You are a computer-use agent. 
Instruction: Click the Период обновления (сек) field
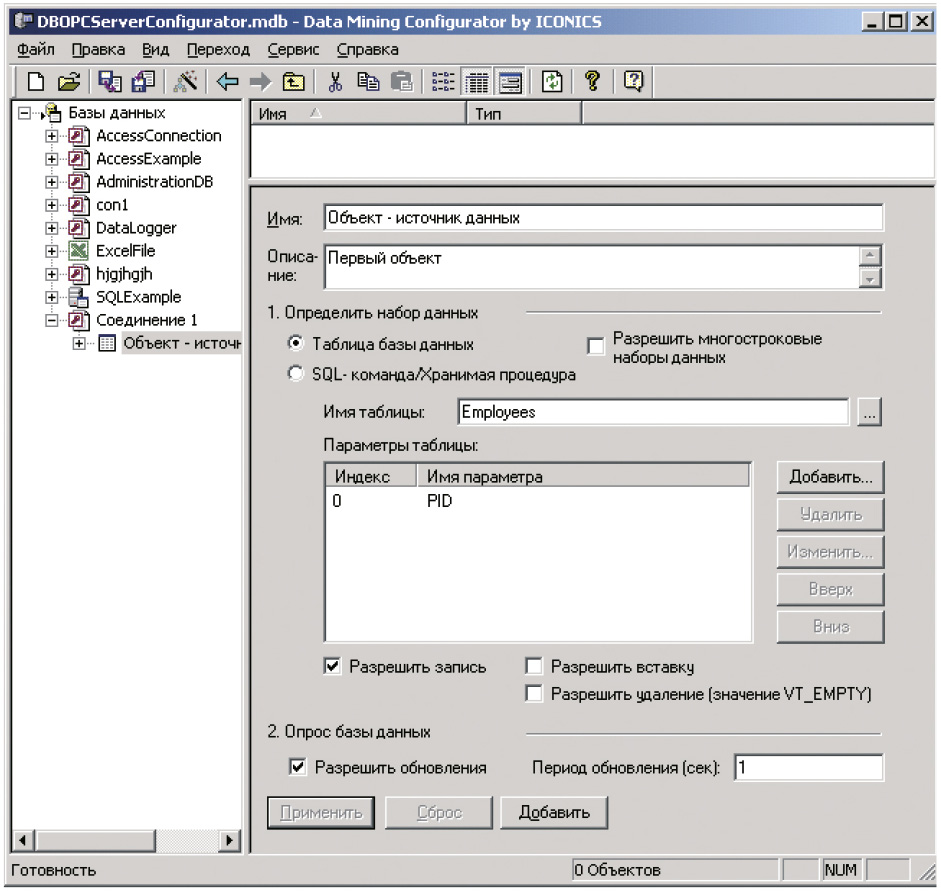808,767
